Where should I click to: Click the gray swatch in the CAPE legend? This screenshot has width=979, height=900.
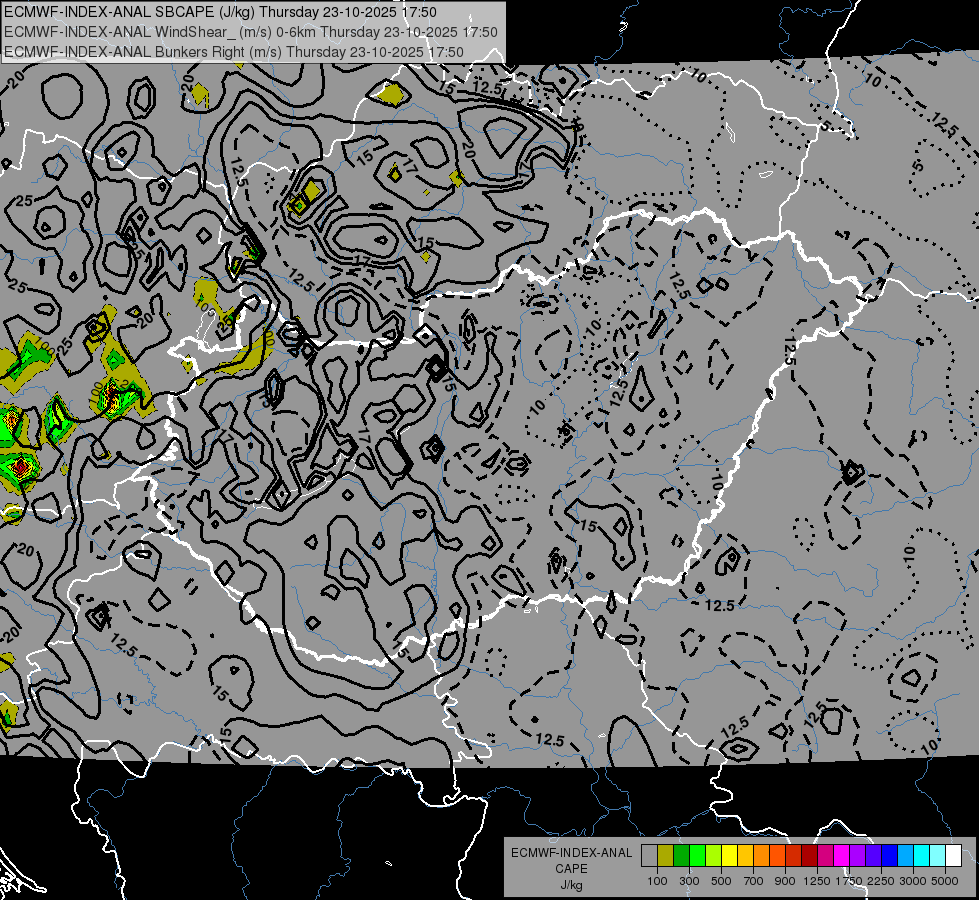(x=649, y=856)
